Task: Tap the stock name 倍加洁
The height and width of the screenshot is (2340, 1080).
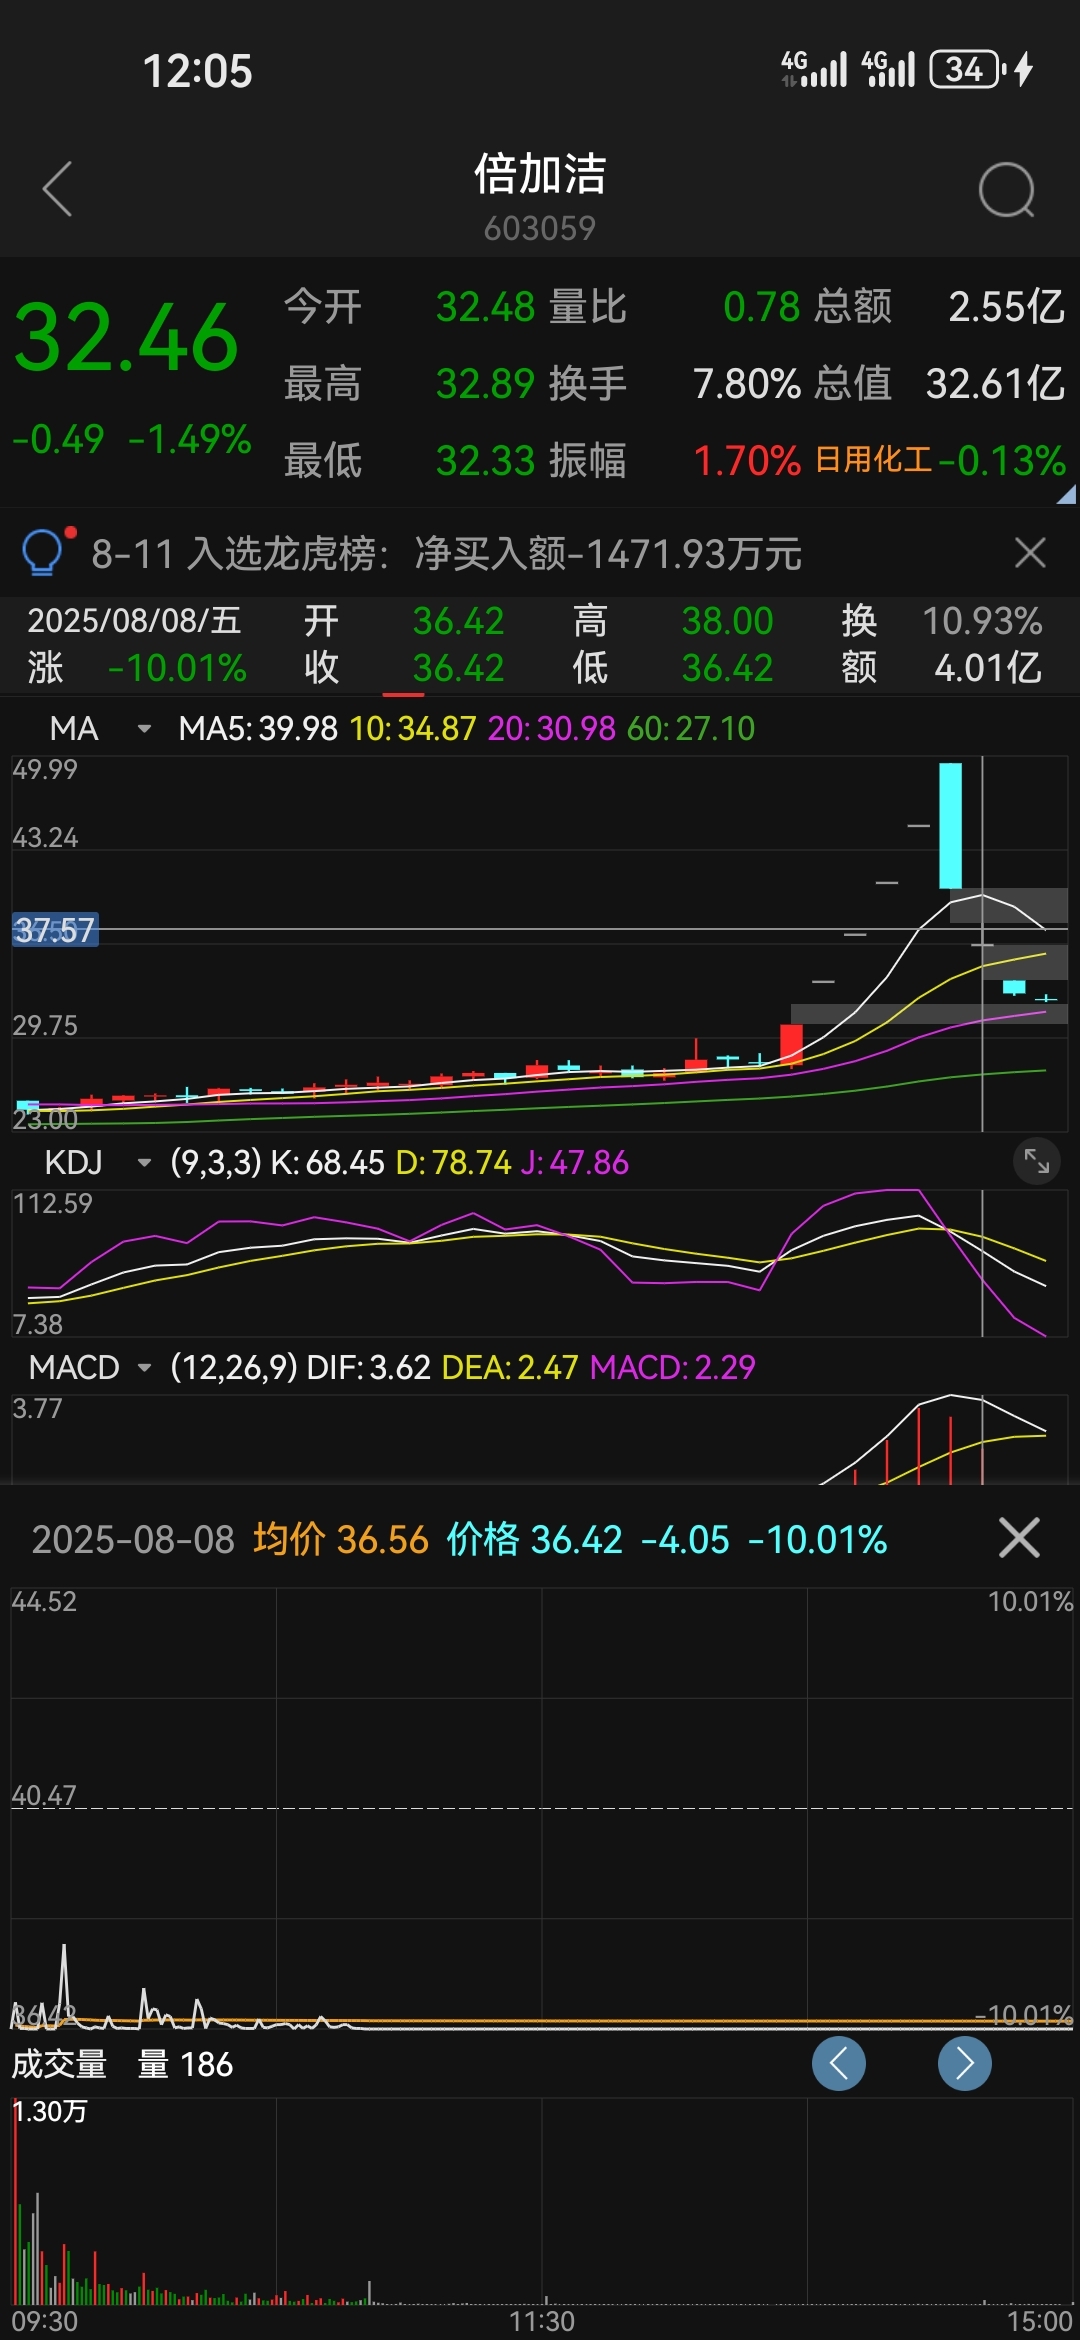Action: 540,174
